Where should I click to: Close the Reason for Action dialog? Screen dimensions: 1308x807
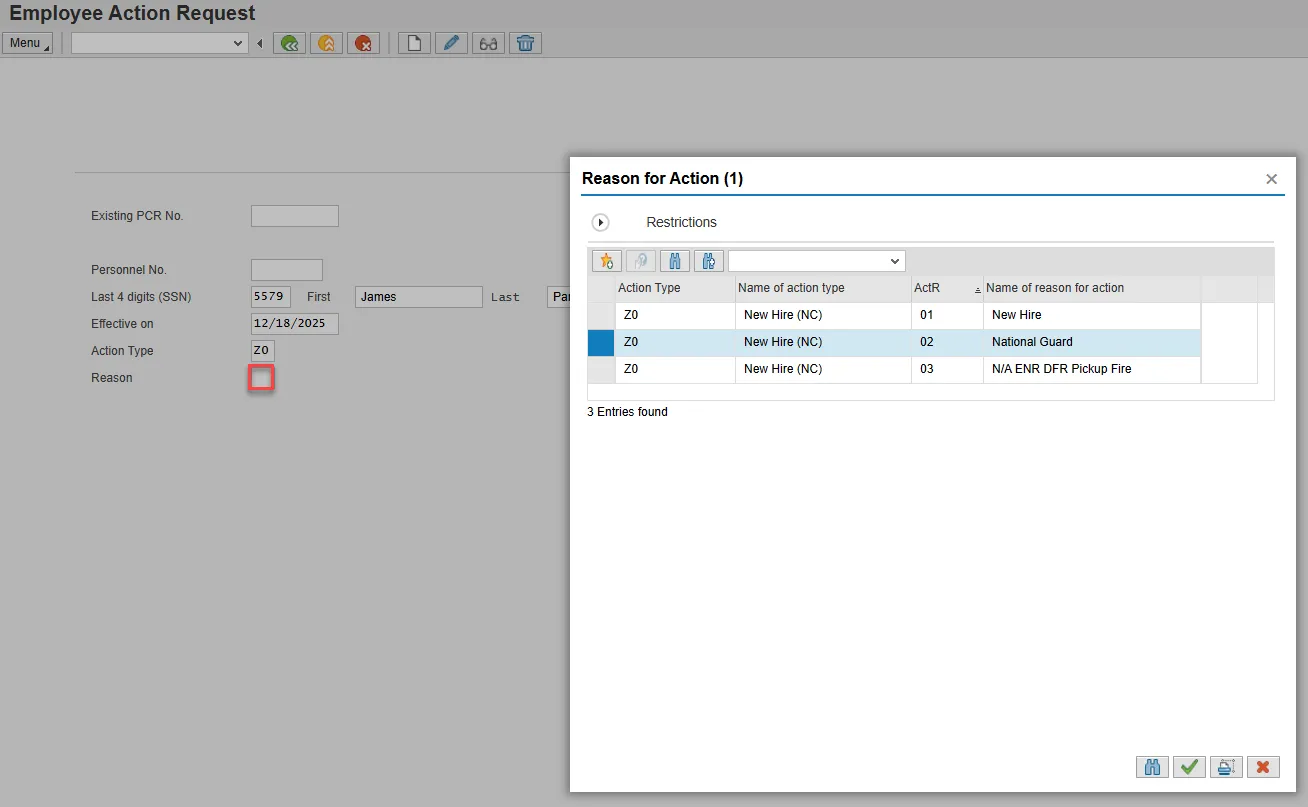1271,179
